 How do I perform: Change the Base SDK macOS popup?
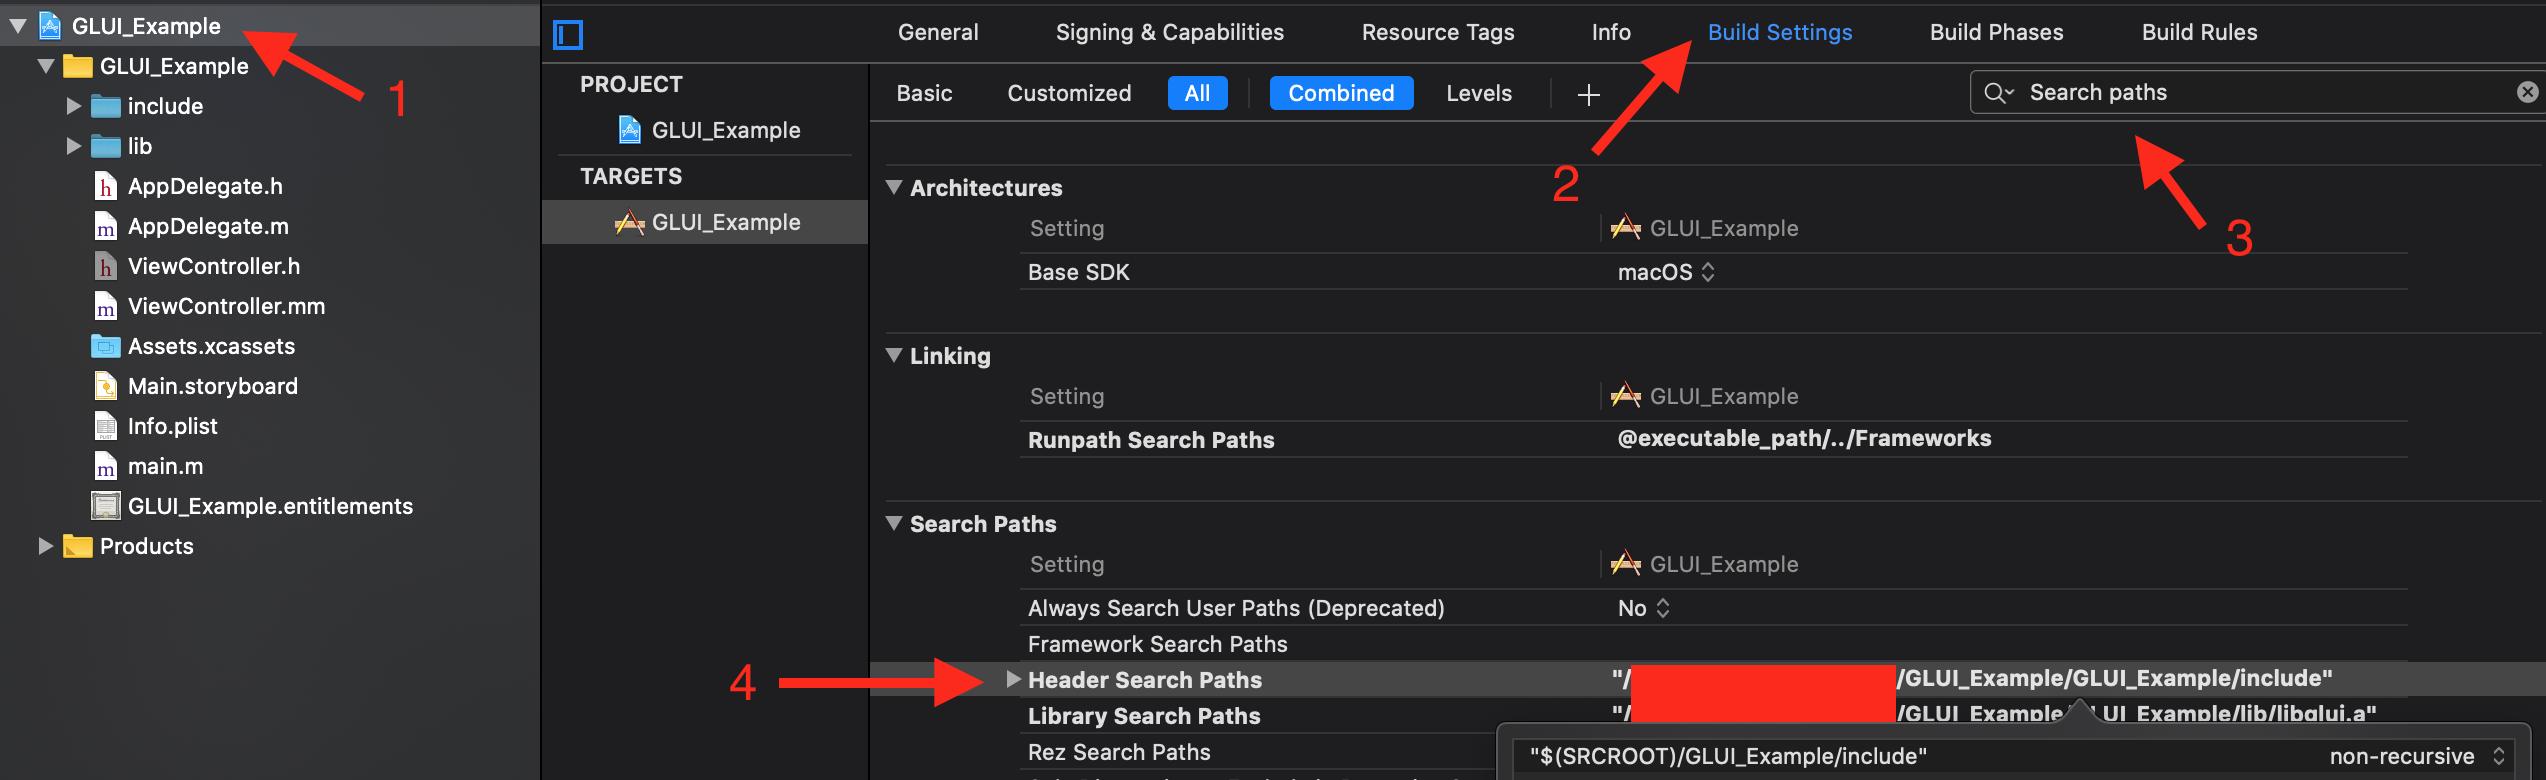click(x=1666, y=272)
